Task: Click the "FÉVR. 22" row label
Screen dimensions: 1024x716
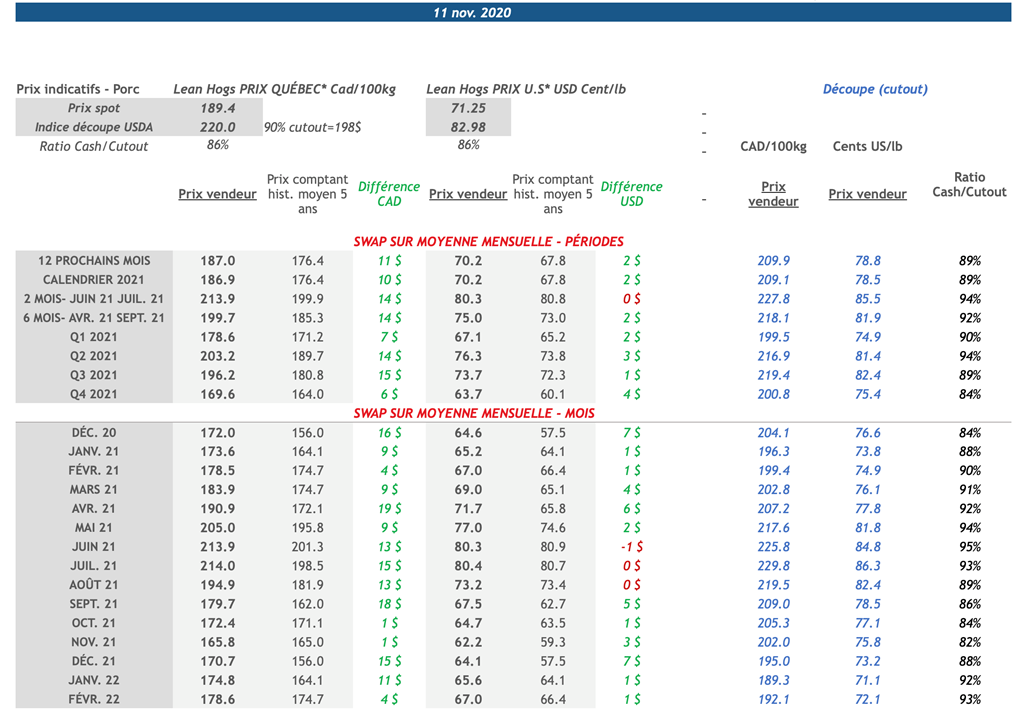Action: click(93, 699)
